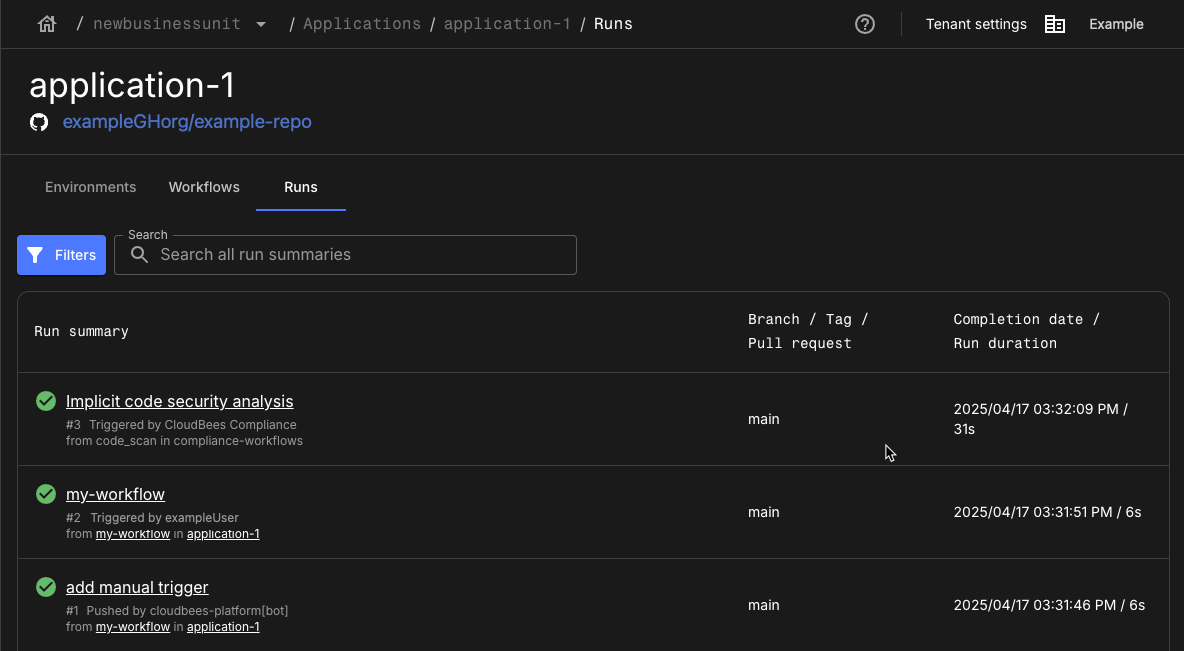Click the Example organization label

(x=1116, y=24)
